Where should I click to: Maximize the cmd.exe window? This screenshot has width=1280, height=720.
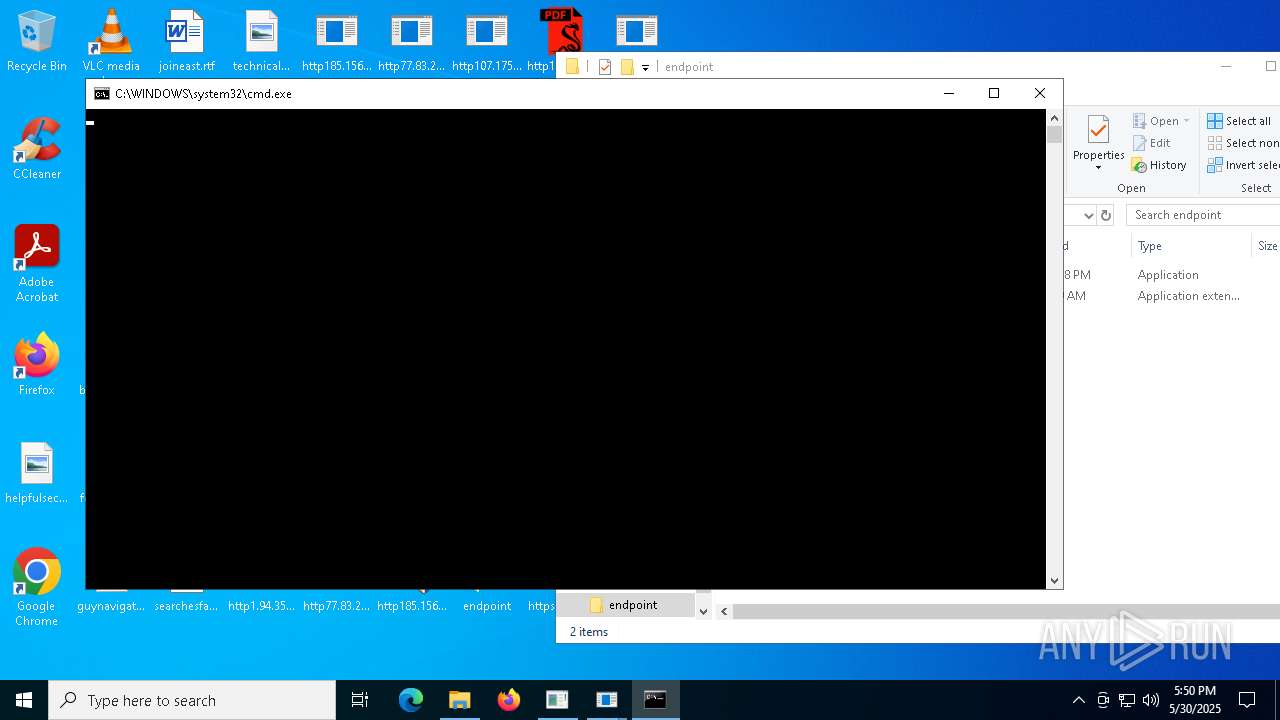coord(994,93)
